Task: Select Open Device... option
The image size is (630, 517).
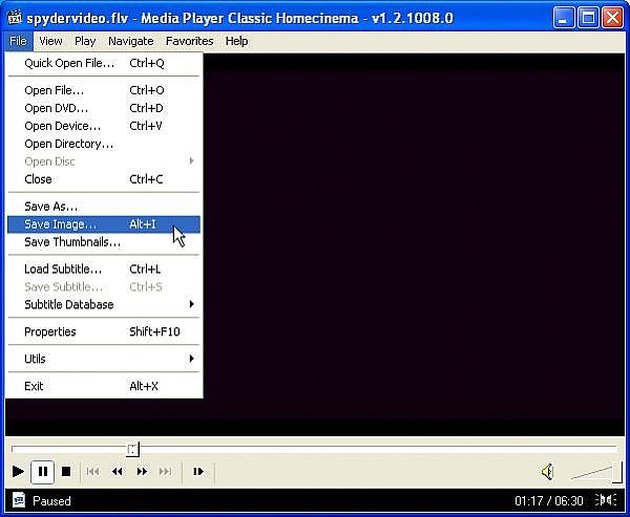Action: click(x=104, y=126)
